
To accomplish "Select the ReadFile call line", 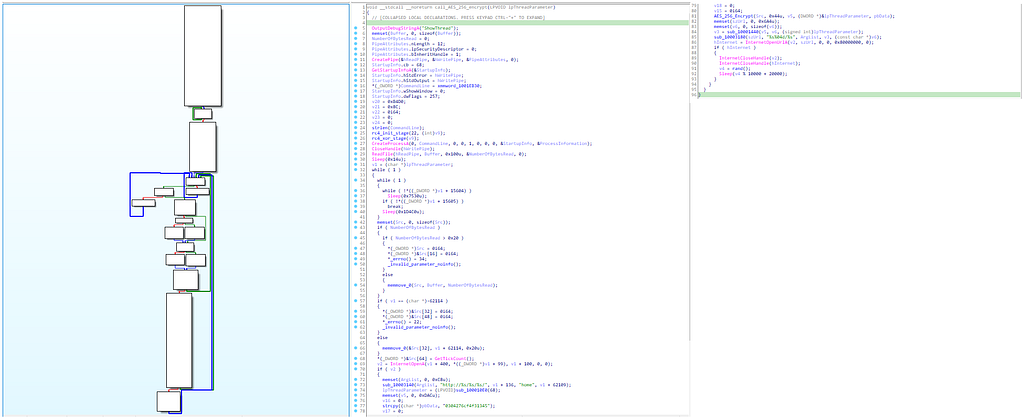I will click(x=449, y=154).
